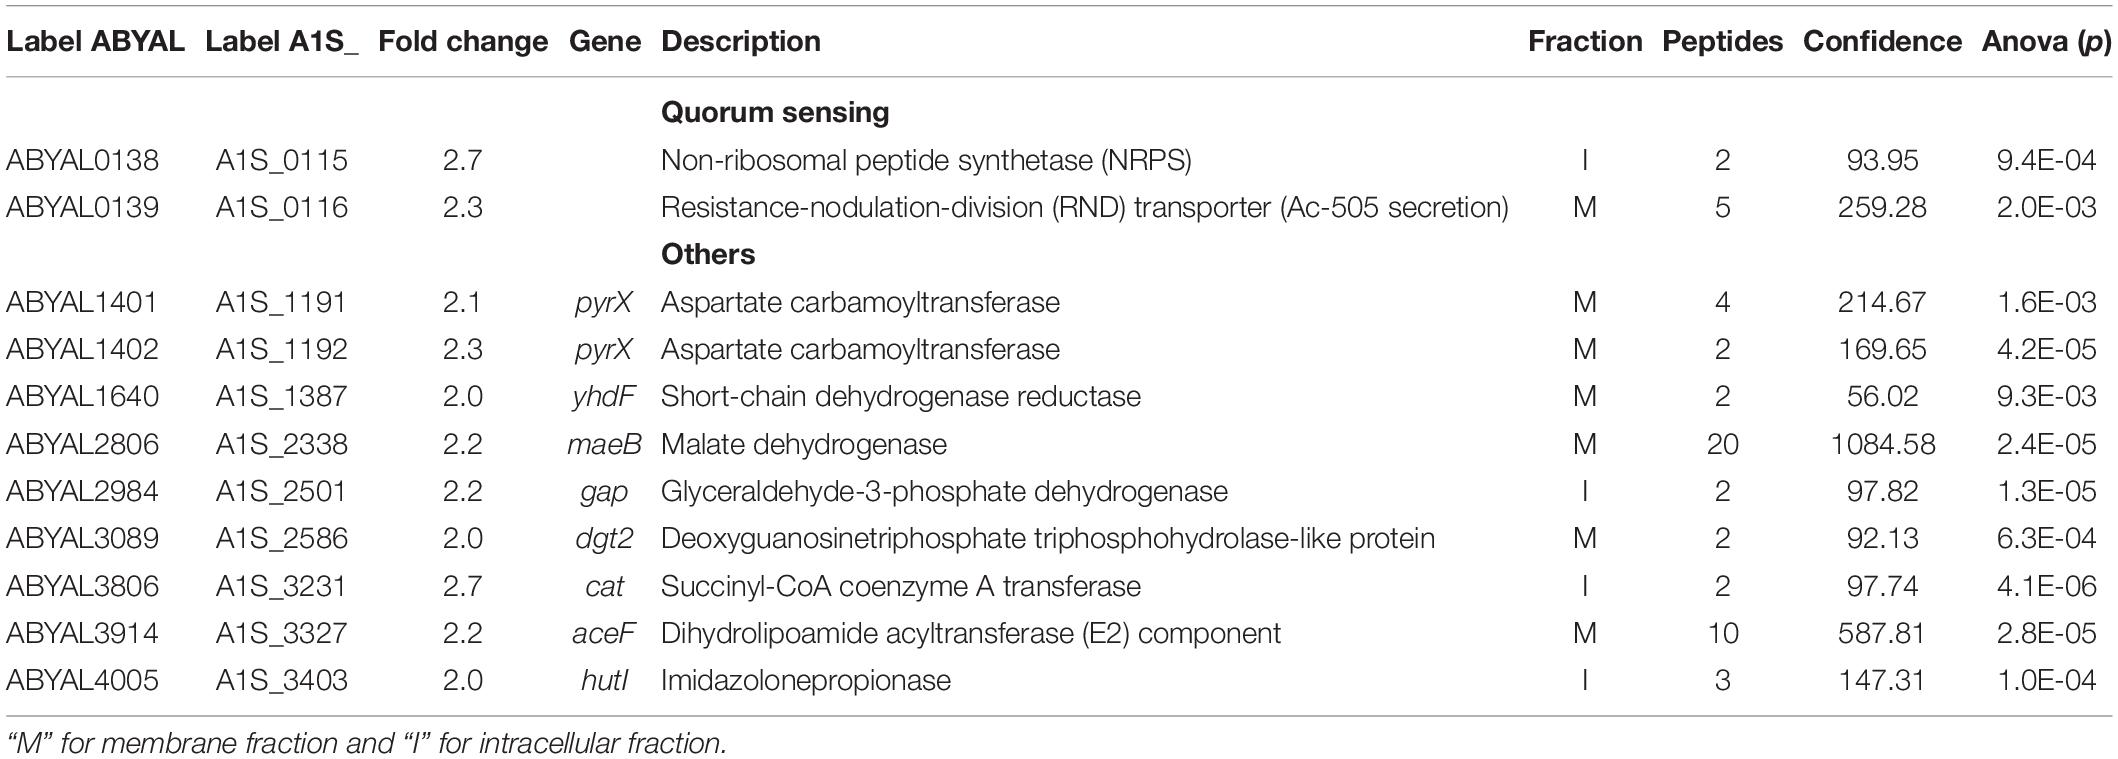Select the hutI gene cell

click(x=604, y=680)
